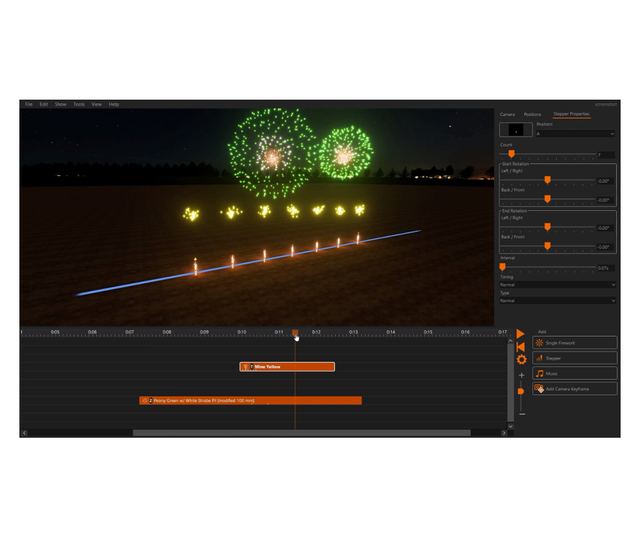Open the Show menu
The height and width of the screenshot is (538, 640).
(60, 104)
